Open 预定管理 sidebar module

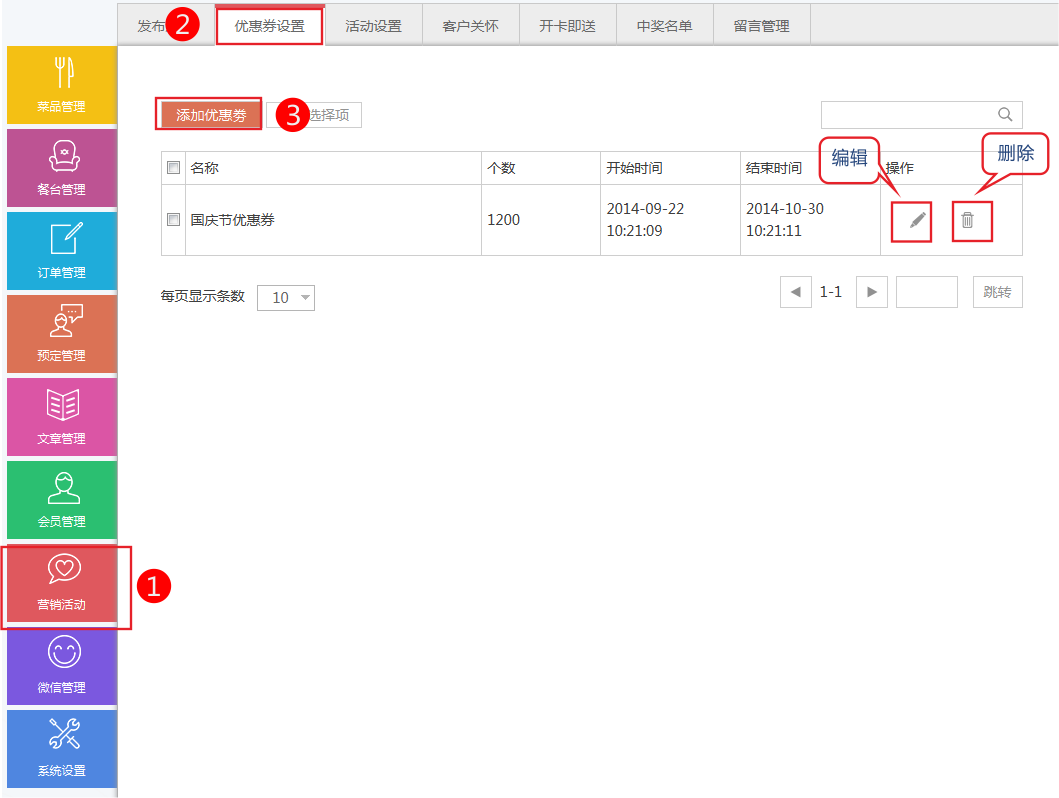coord(61,334)
